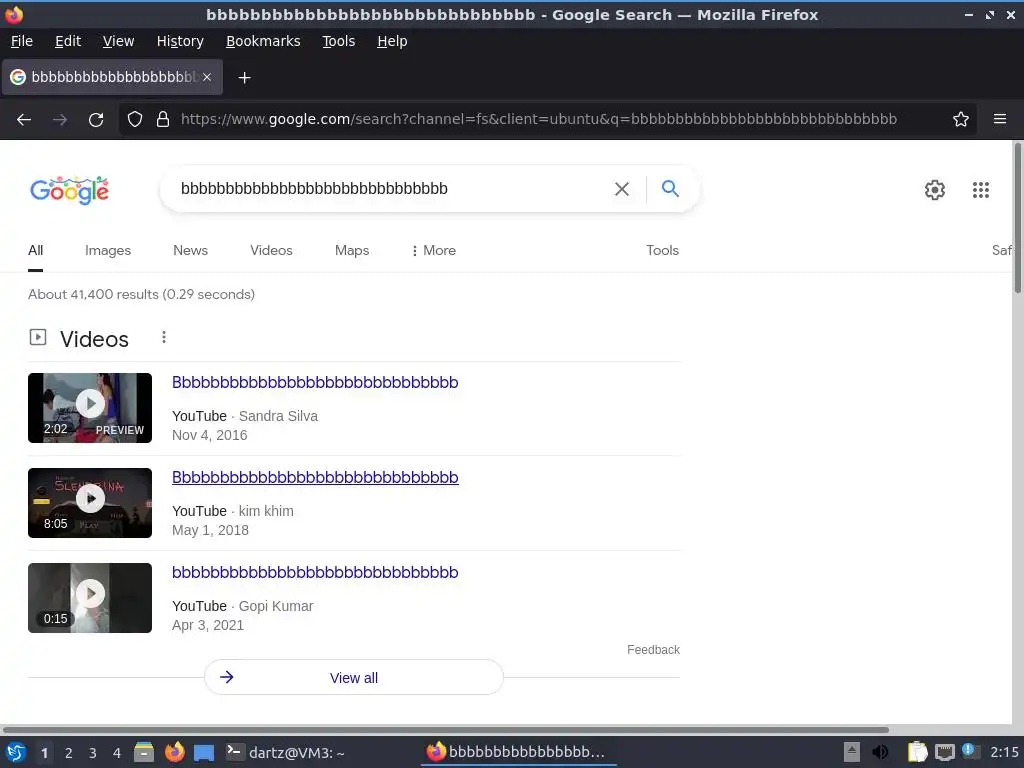Screen dimensions: 1024x768
Task: Open the video result by Gopi Kumar
Action: pyautogui.click(x=315, y=572)
